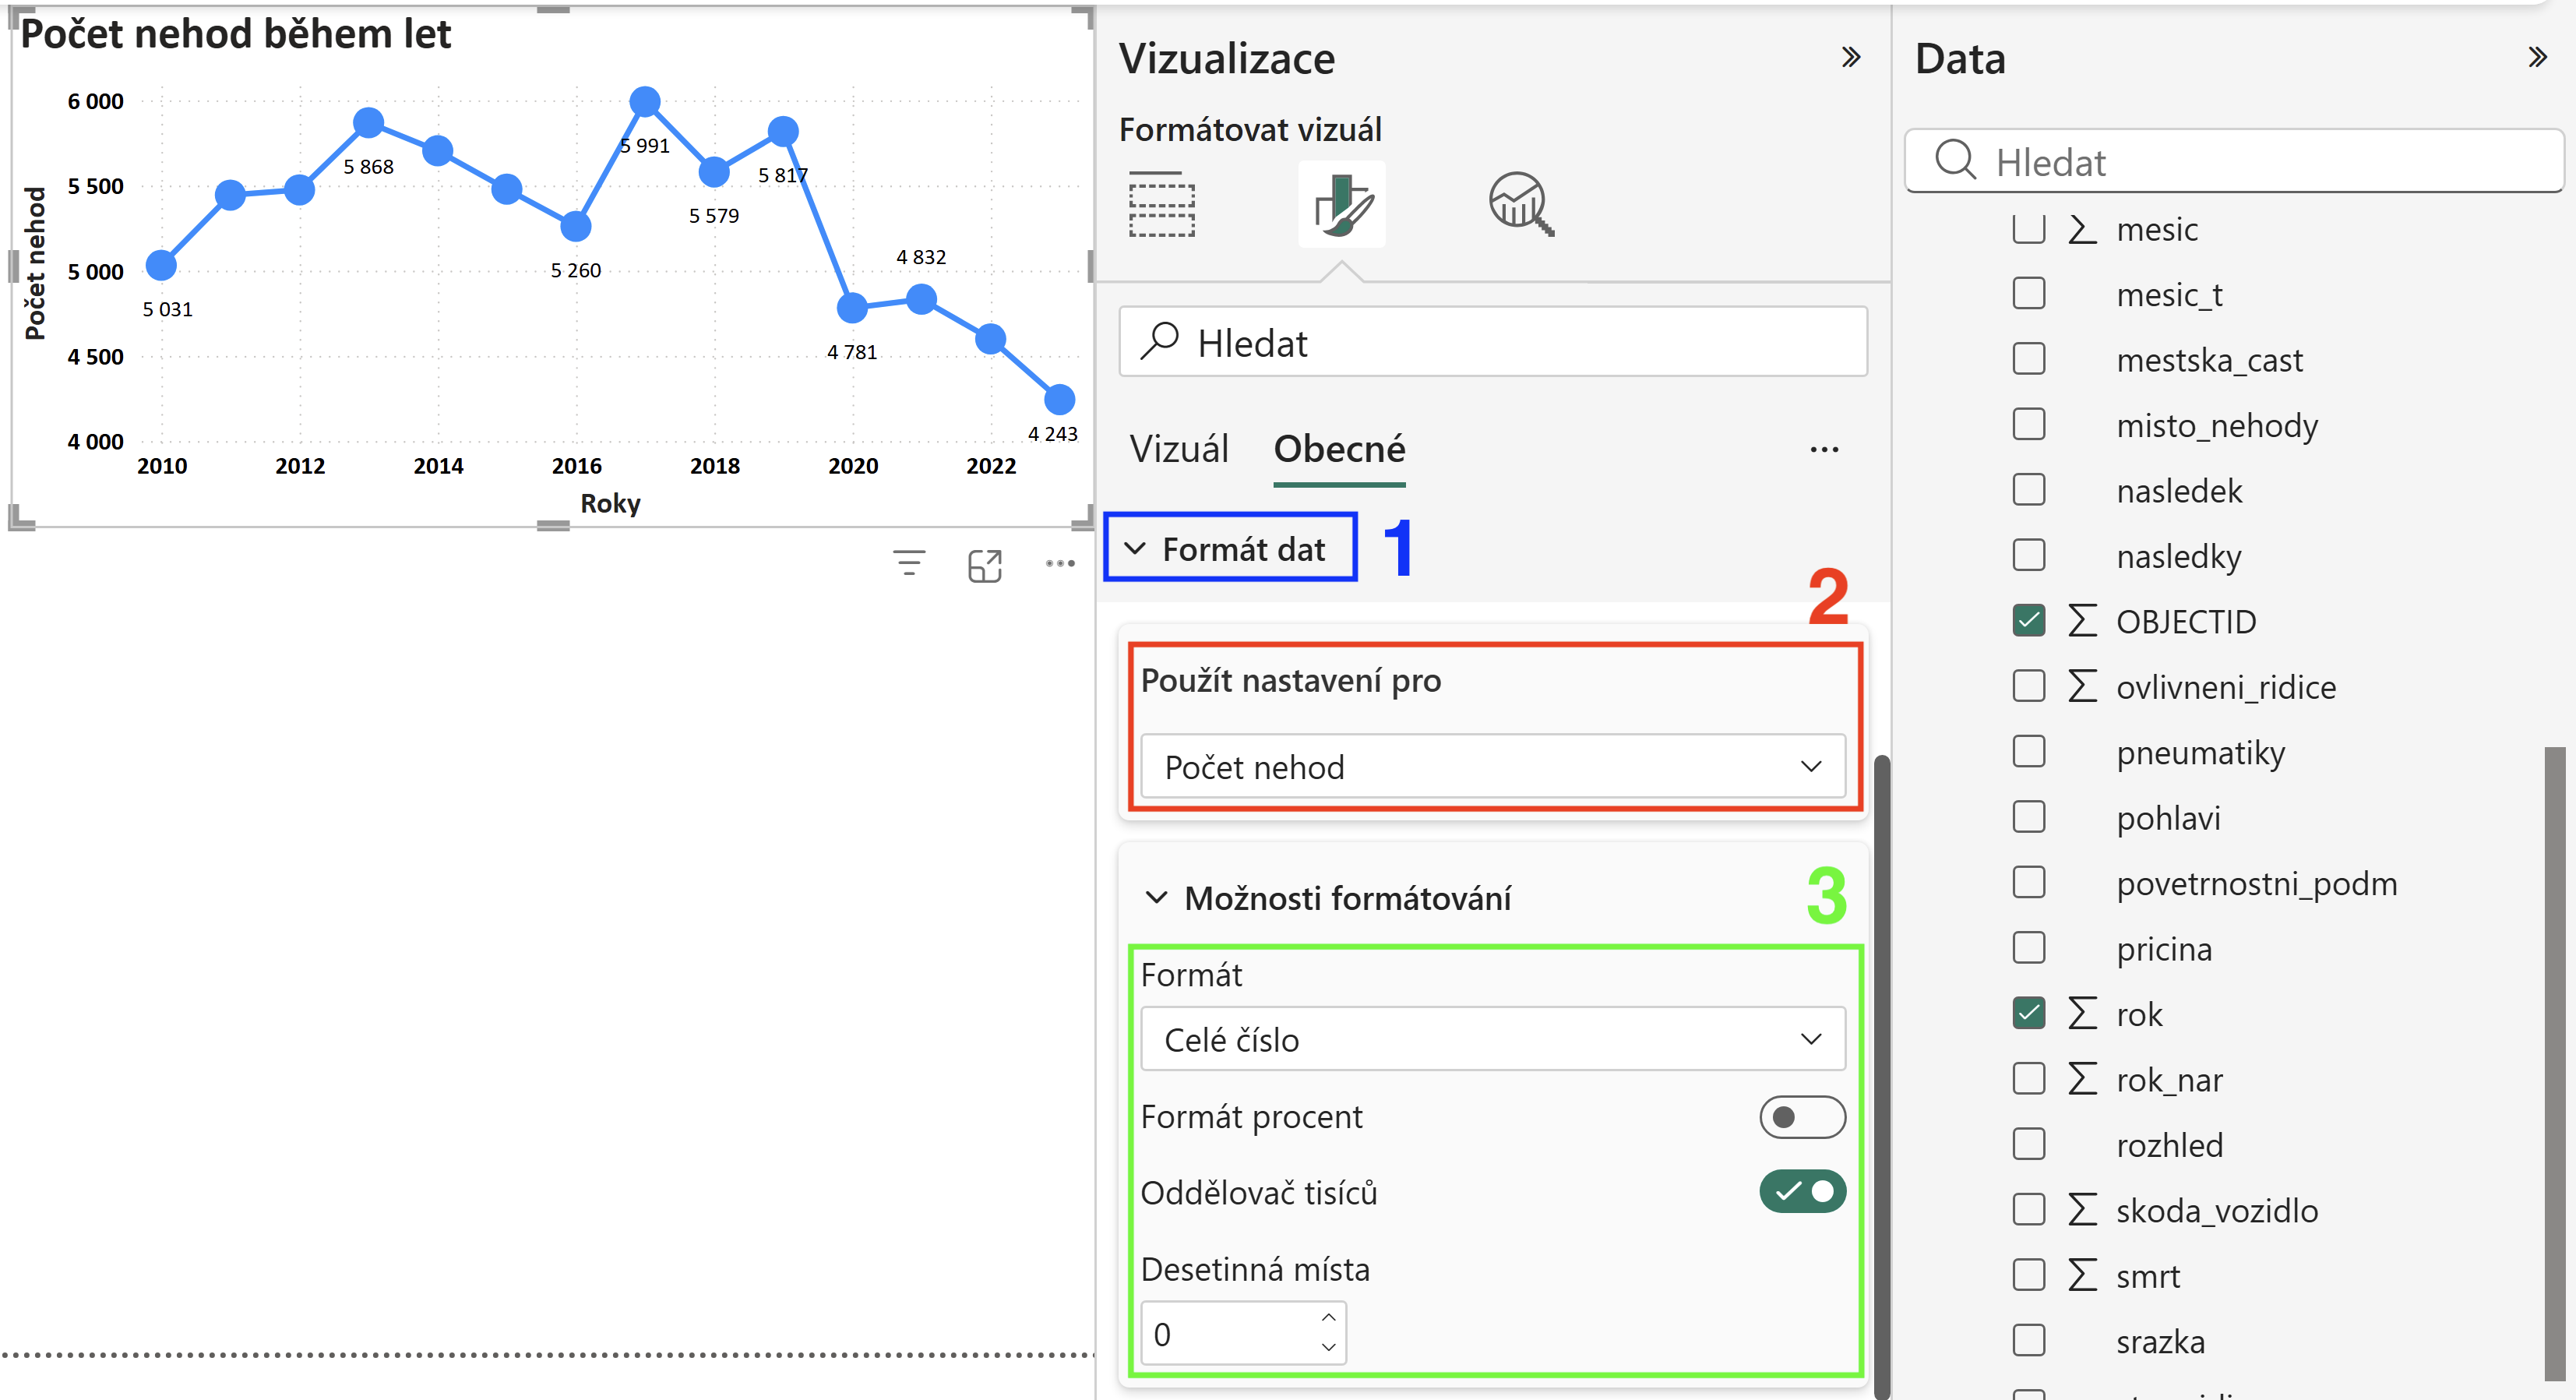The width and height of the screenshot is (2576, 1400).
Task: Check the pneumatiky field checkbox
Action: [2029, 752]
